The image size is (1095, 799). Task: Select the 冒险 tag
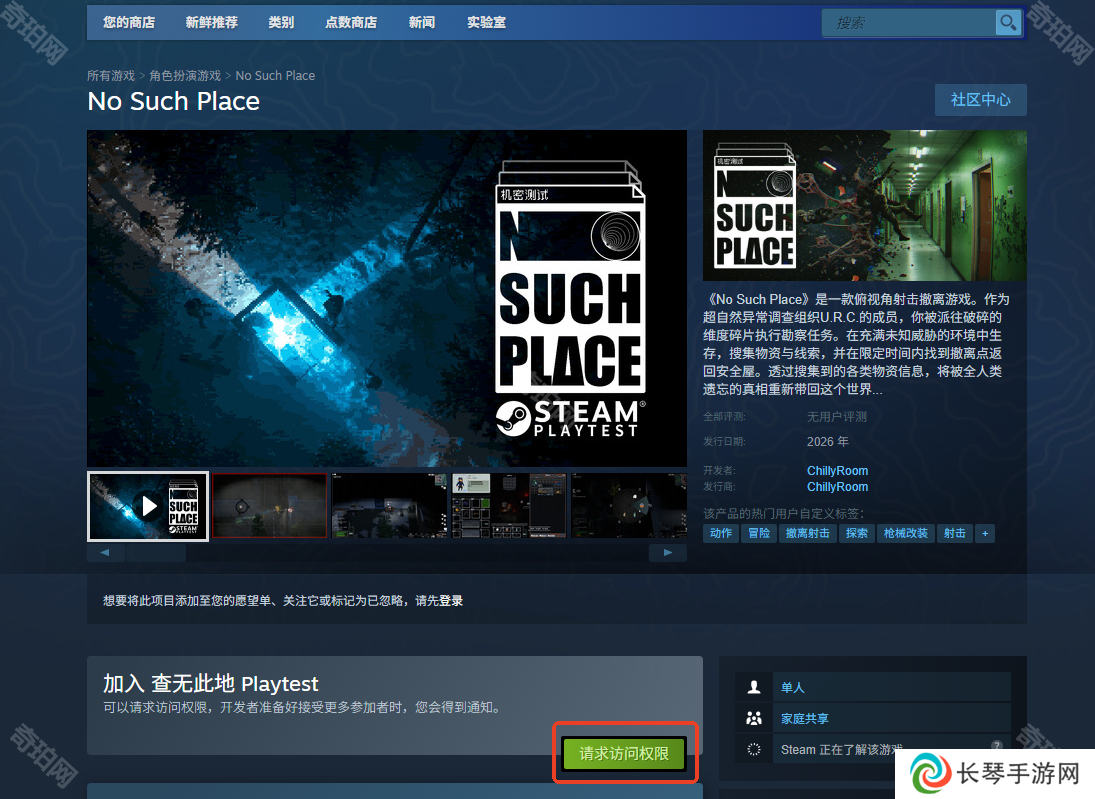758,534
